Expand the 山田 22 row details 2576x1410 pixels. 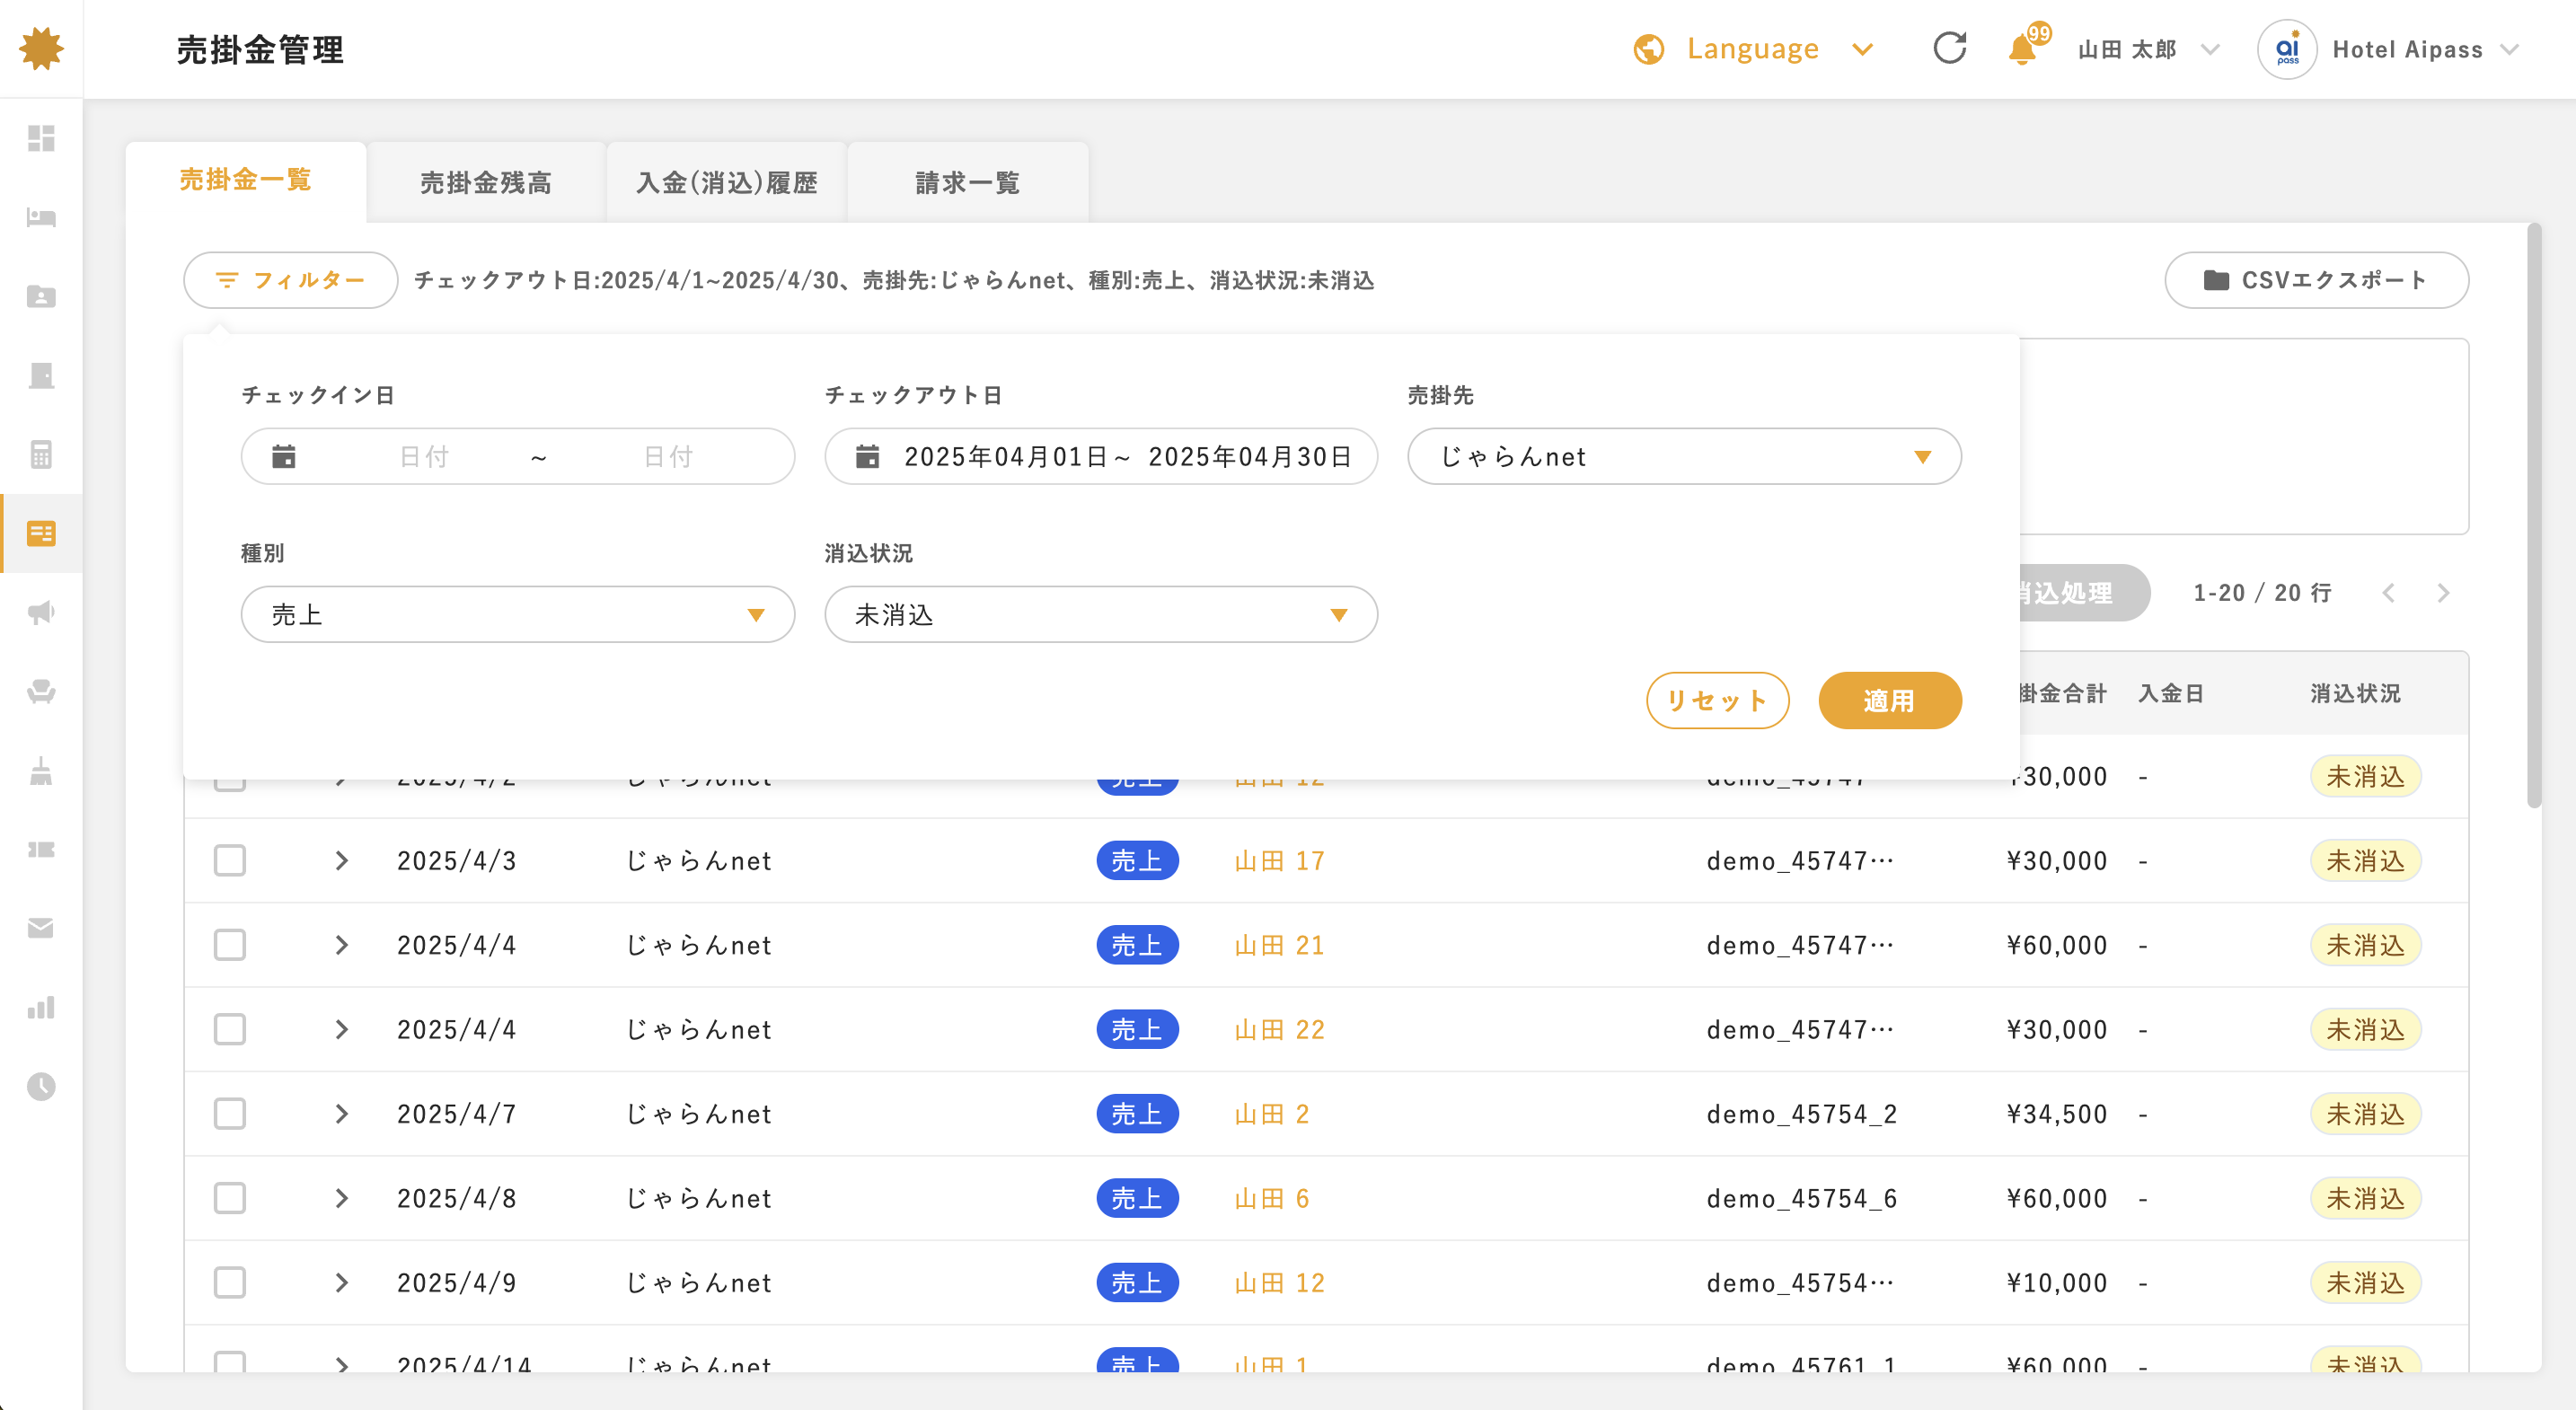[342, 1029]
